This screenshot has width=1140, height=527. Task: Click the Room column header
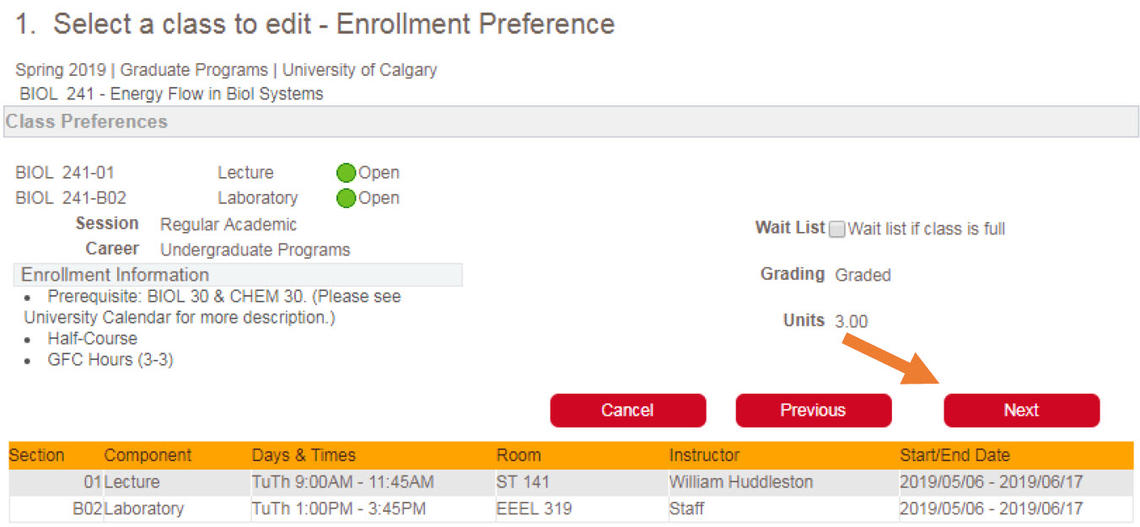tap(518, 456)
